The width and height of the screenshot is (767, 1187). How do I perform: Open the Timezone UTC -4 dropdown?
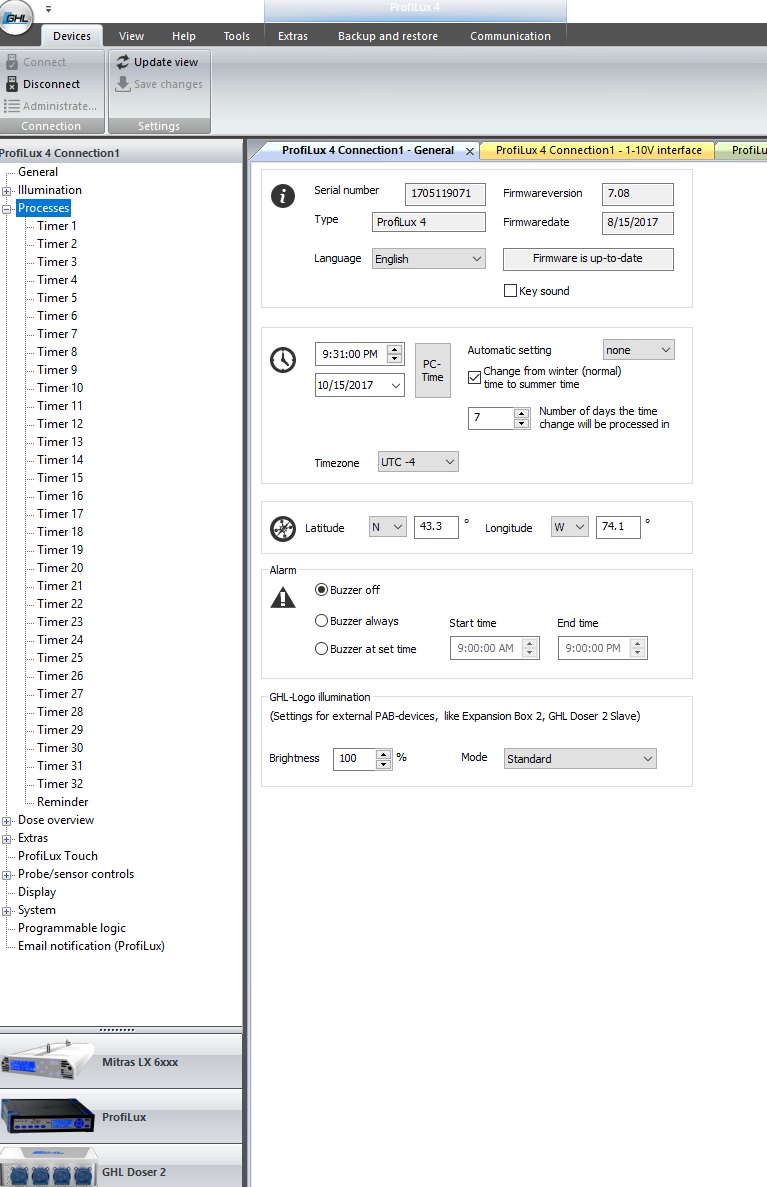point(418,462)
